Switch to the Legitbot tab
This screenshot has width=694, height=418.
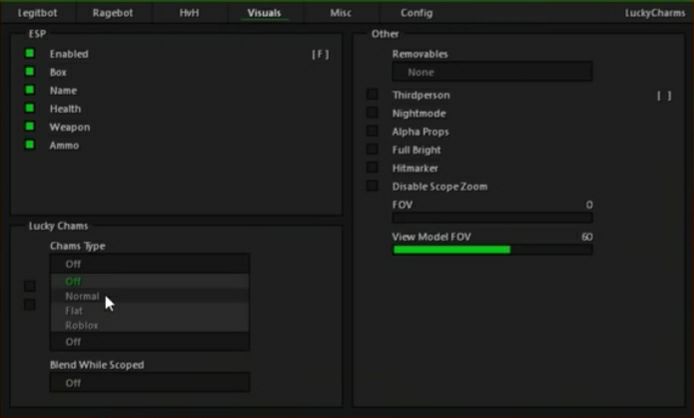38,13
